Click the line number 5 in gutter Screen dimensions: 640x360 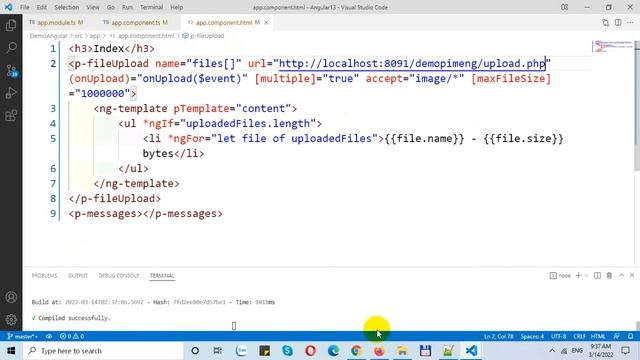click(x=53, y=139)
